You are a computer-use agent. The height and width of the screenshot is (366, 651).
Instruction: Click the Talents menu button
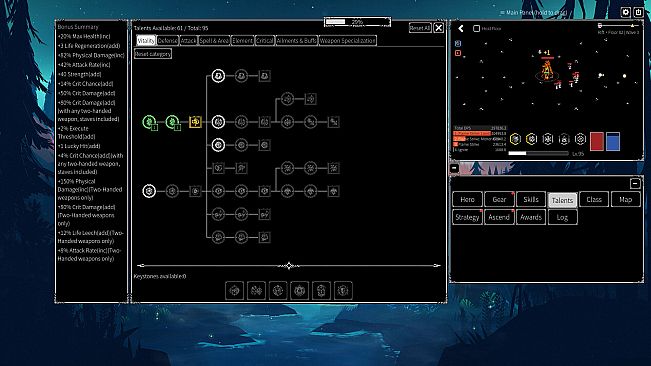562,200
